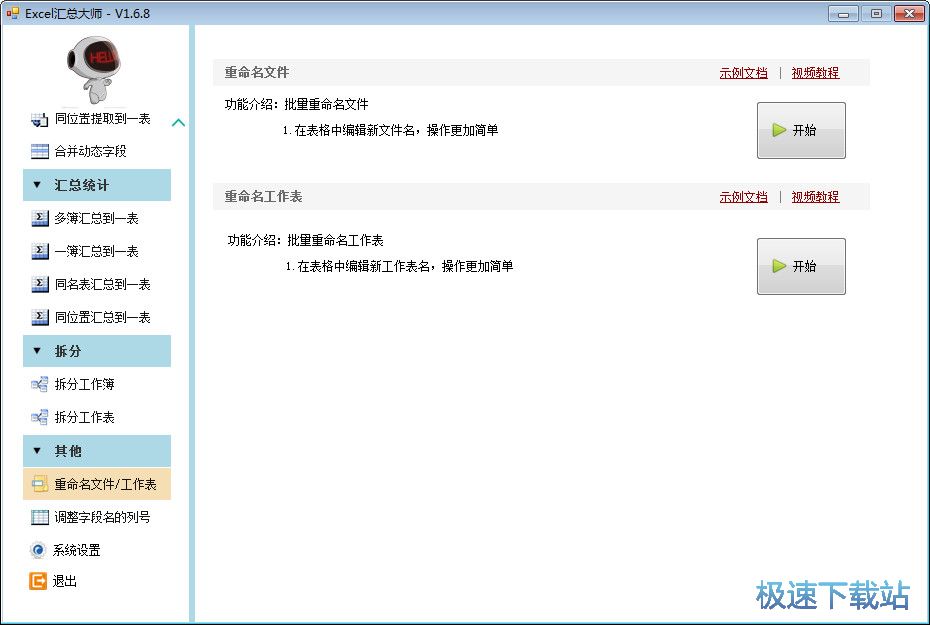Click the 合并动态字段 table icon
The width and height of the screenshot is (930, 625).
pyautogui.click(x=39, y=152)
